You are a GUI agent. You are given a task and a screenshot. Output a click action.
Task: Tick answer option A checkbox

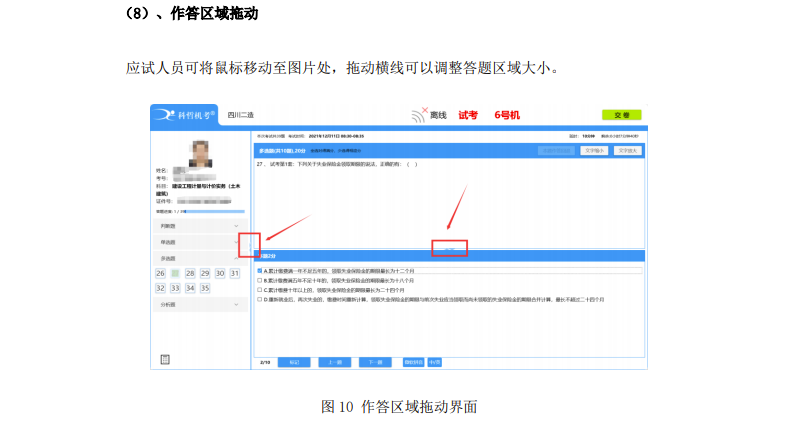tap(261, 271)
